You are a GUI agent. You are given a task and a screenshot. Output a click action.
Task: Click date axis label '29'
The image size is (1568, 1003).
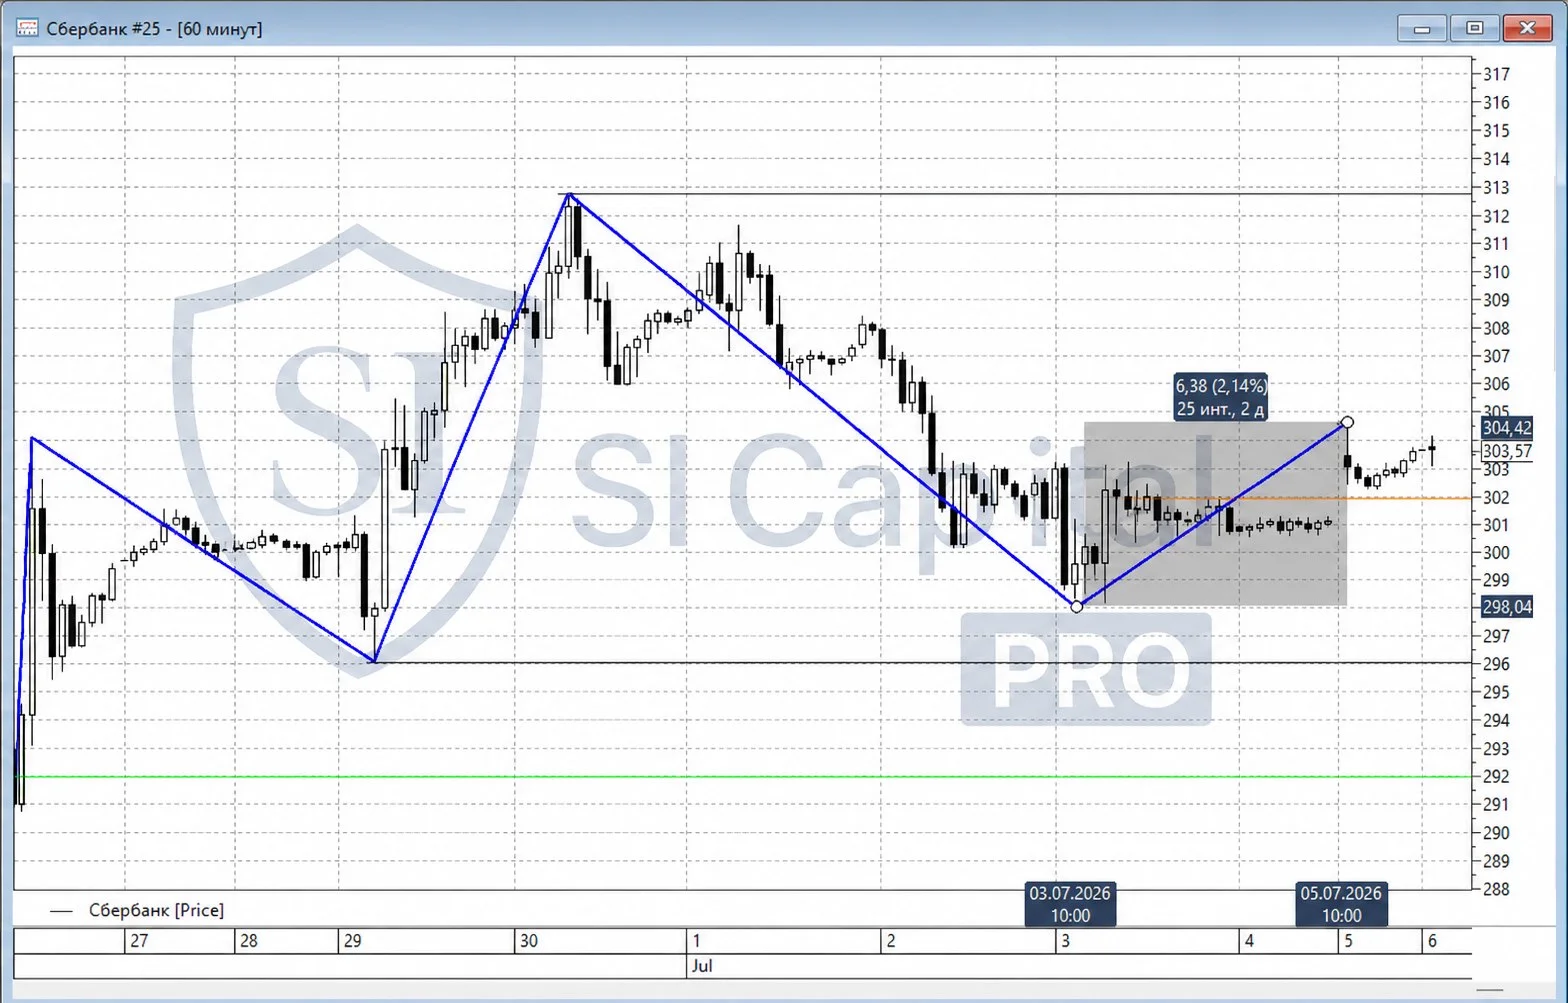(x=352, y=941)
